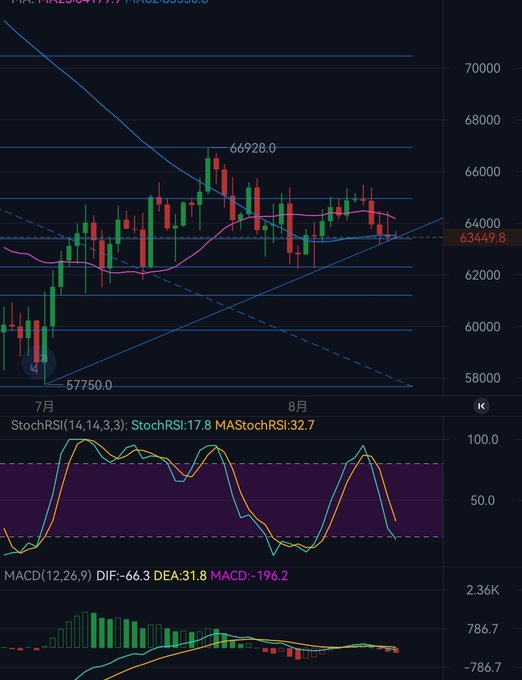Tap the low label 57750.0
Screen dimensions: 522x680
(89, 385)
